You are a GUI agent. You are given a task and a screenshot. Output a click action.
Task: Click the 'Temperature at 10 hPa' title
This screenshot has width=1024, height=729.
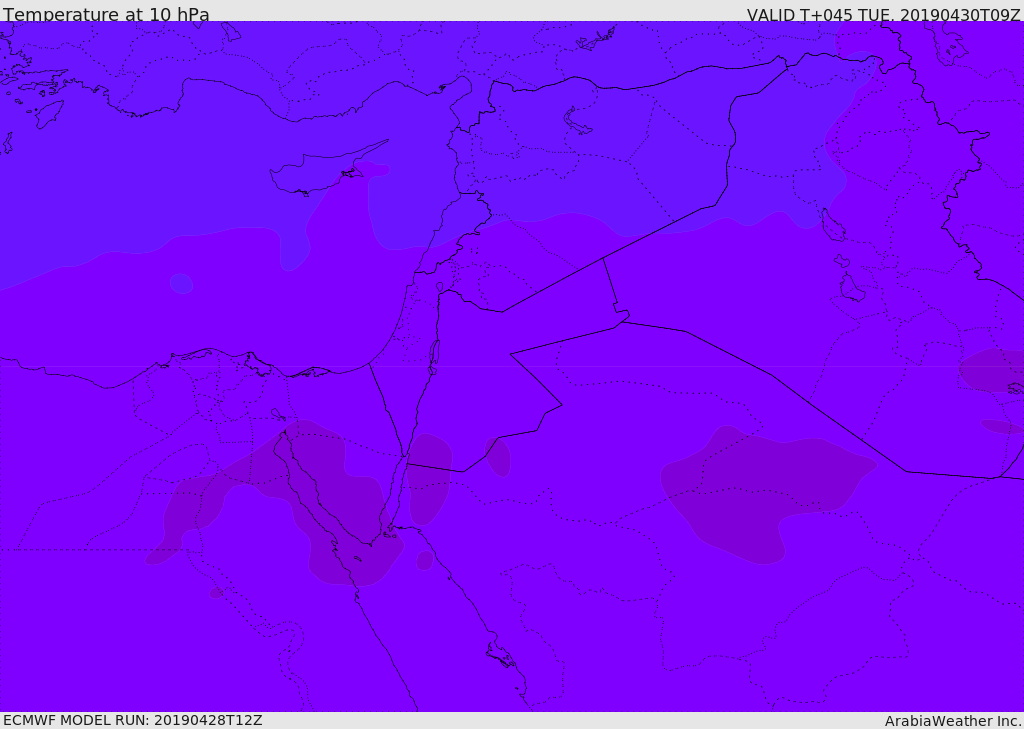(106, 14)
